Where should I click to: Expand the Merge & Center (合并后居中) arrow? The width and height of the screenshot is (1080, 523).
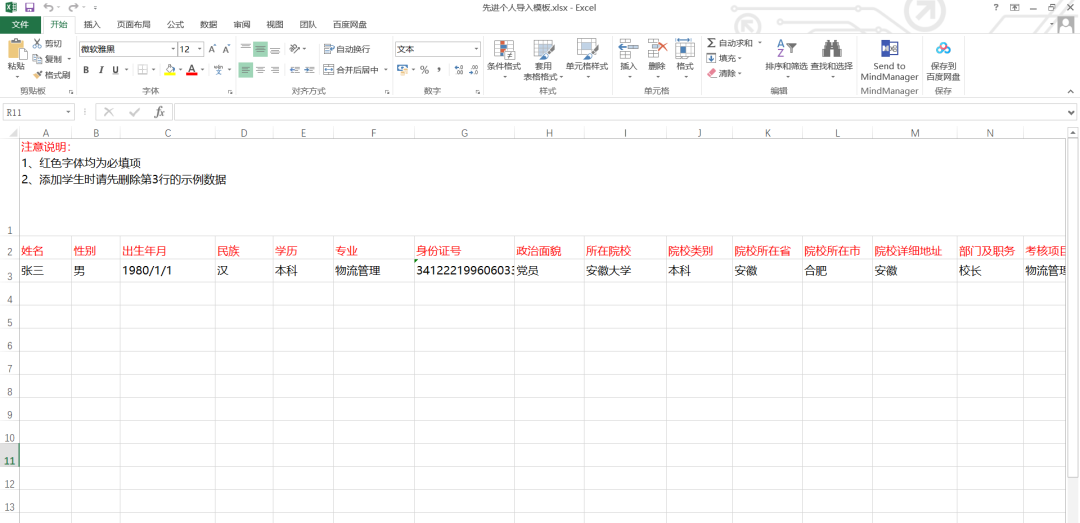pos(386,70)
